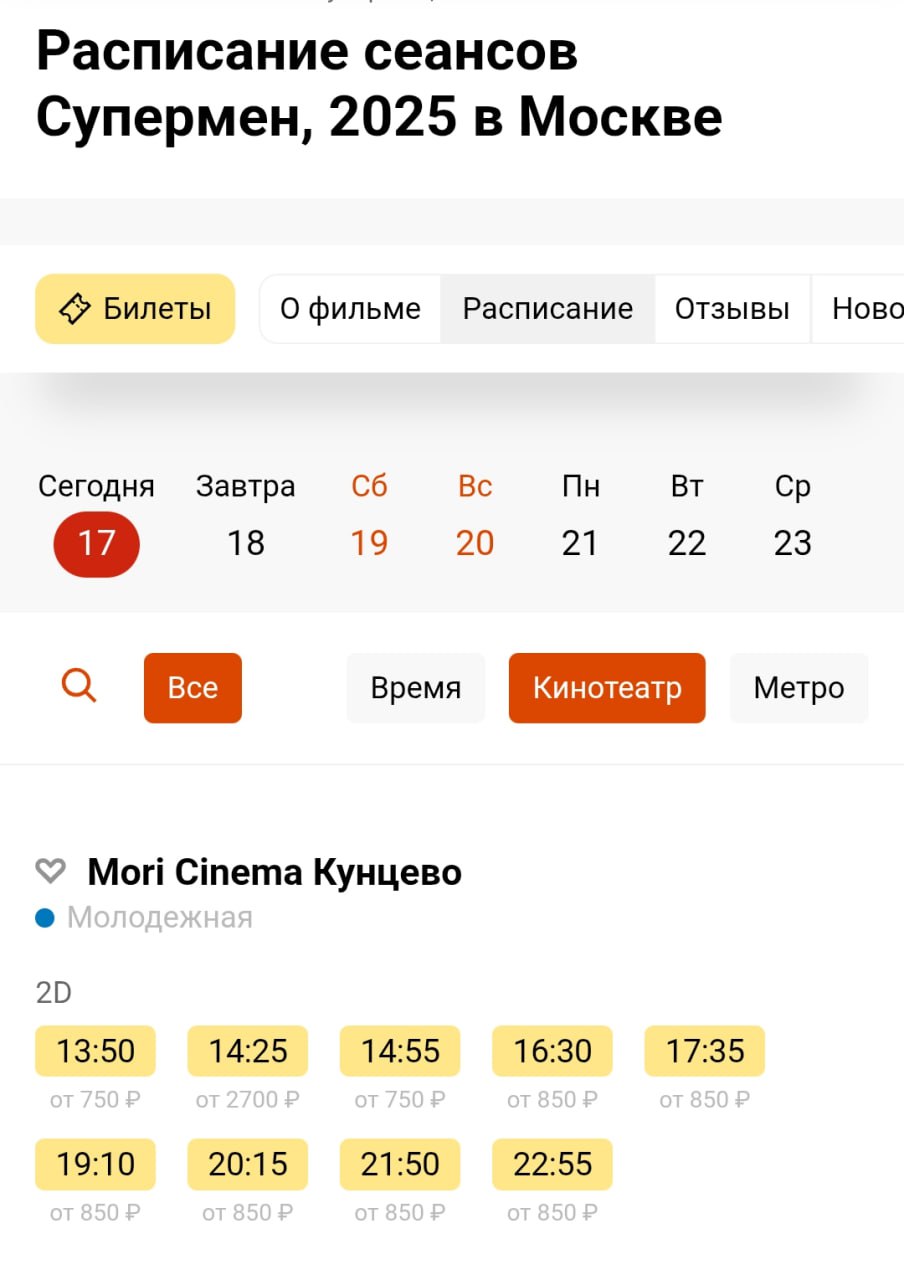Book the 13:50 session
The height and width of the screenshot is (1280, 904).
(95, 1051)
